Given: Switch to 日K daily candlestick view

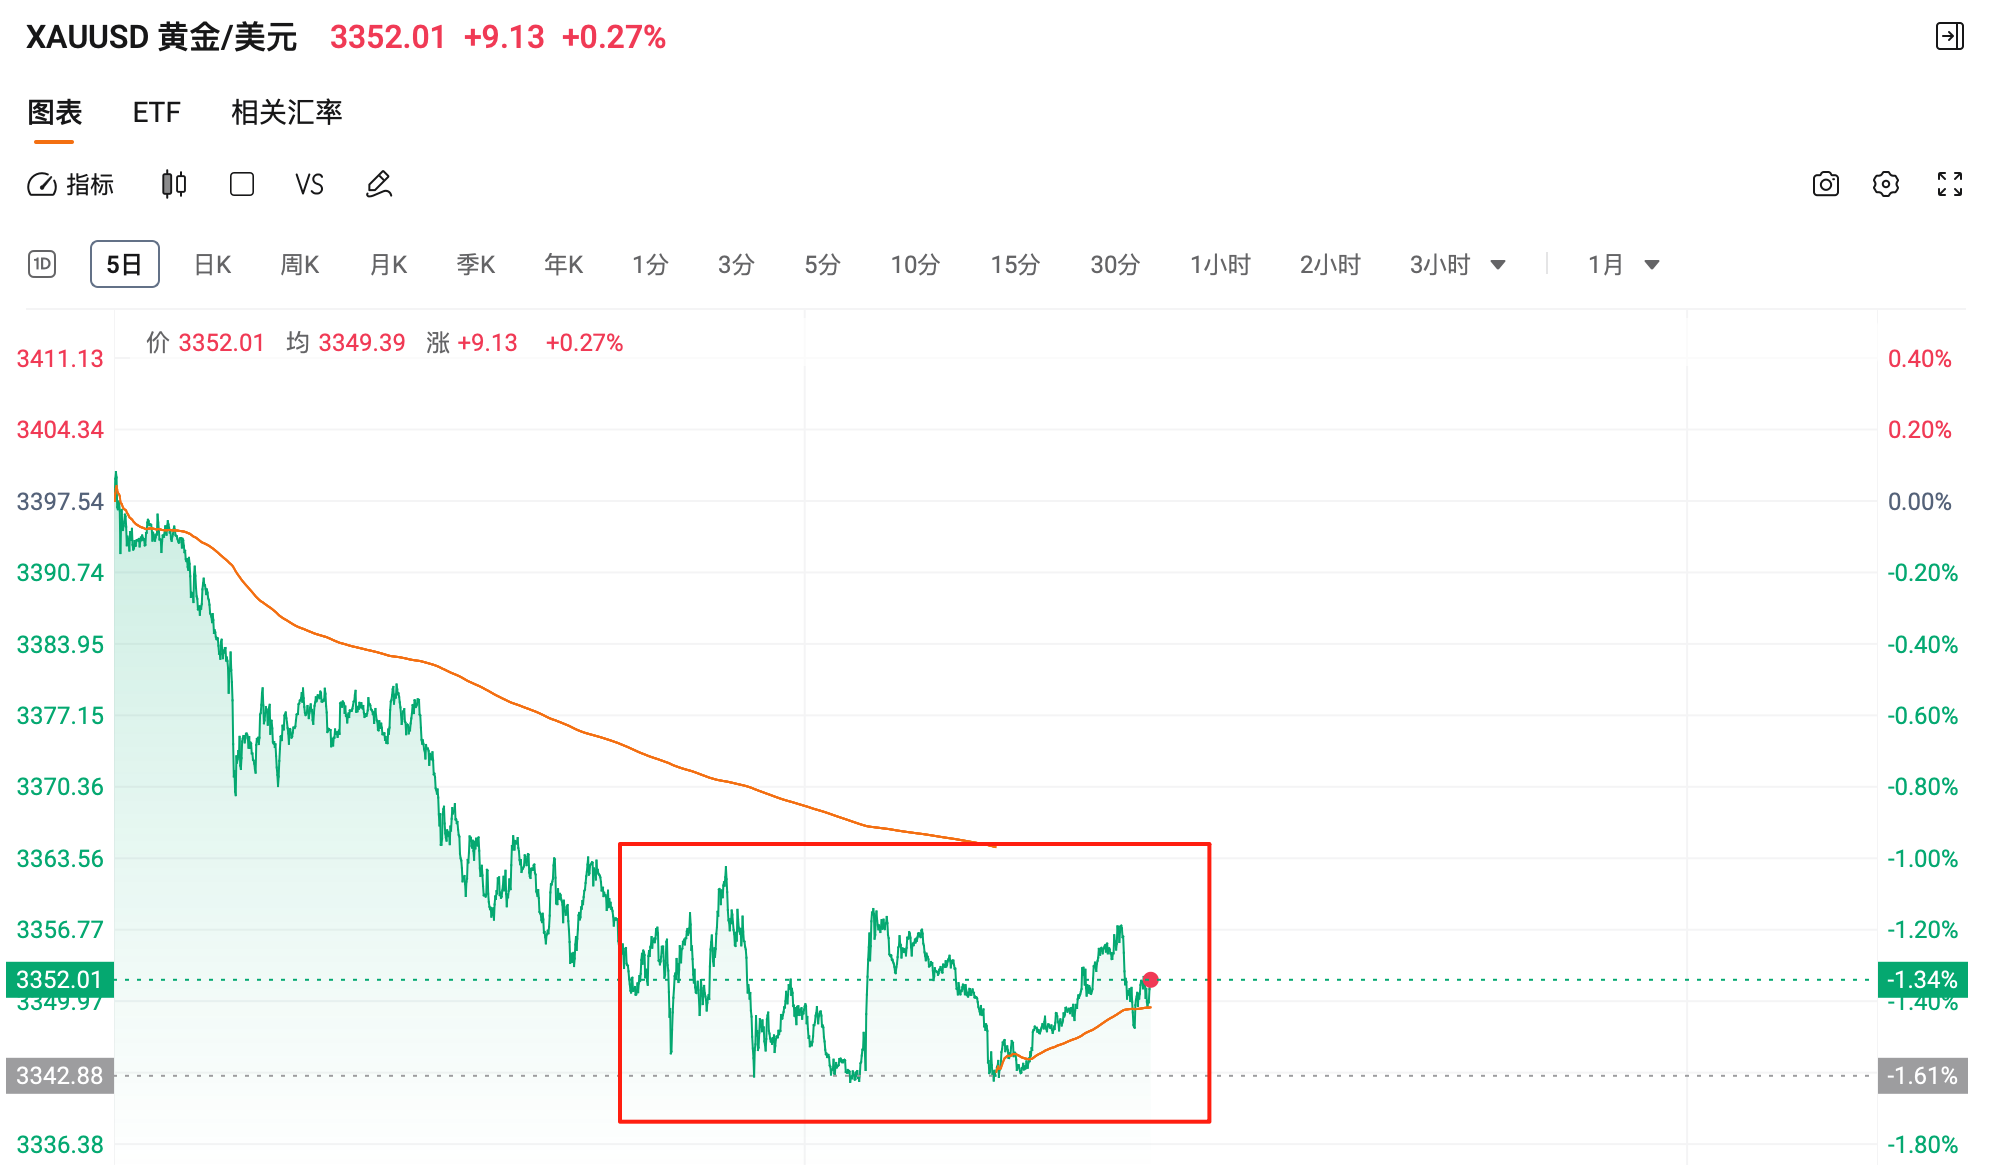Looking at the screenshot, I should pos(212,265).
